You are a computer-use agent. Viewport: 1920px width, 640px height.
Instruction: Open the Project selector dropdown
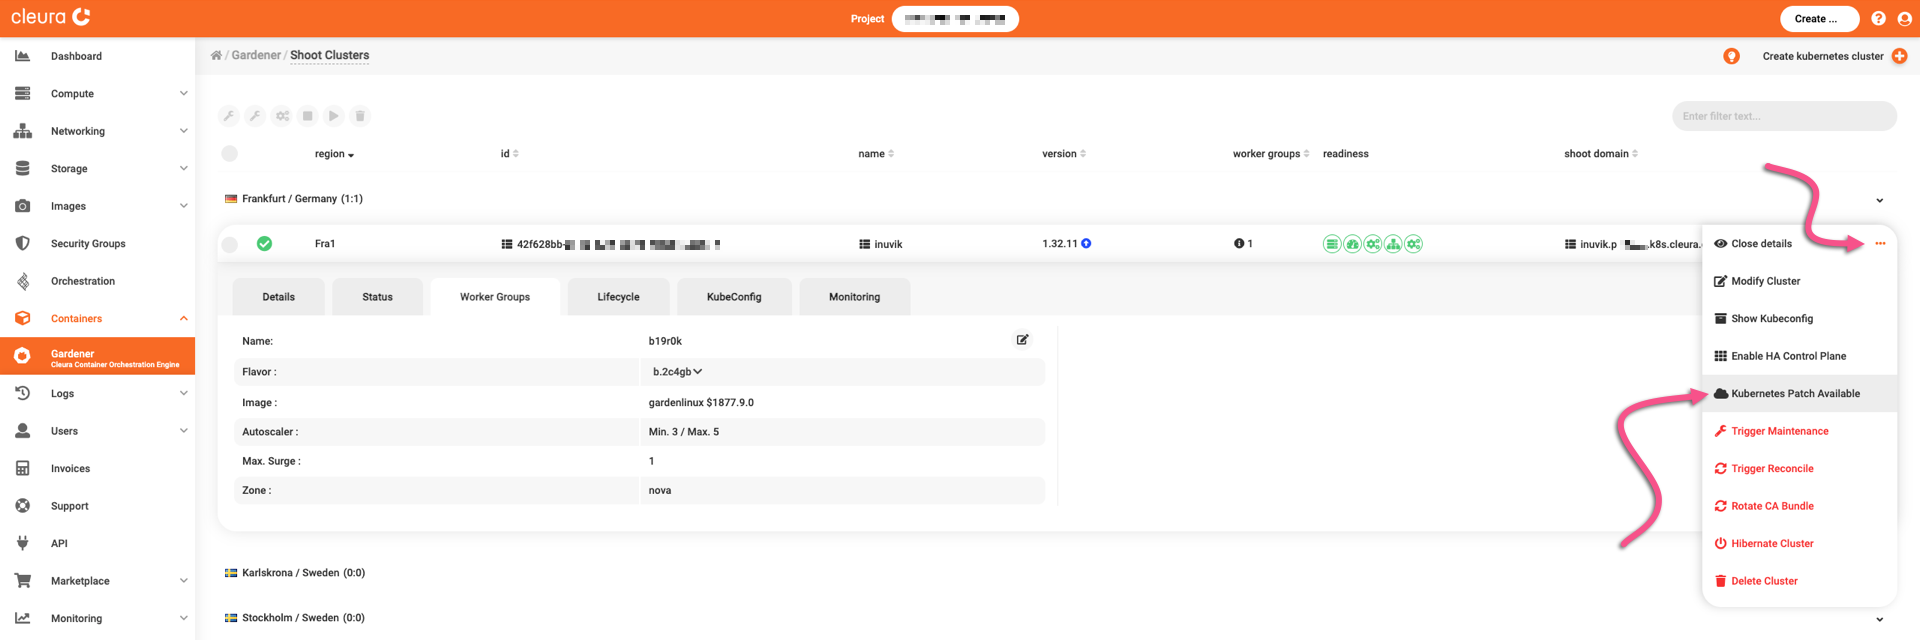955,19
